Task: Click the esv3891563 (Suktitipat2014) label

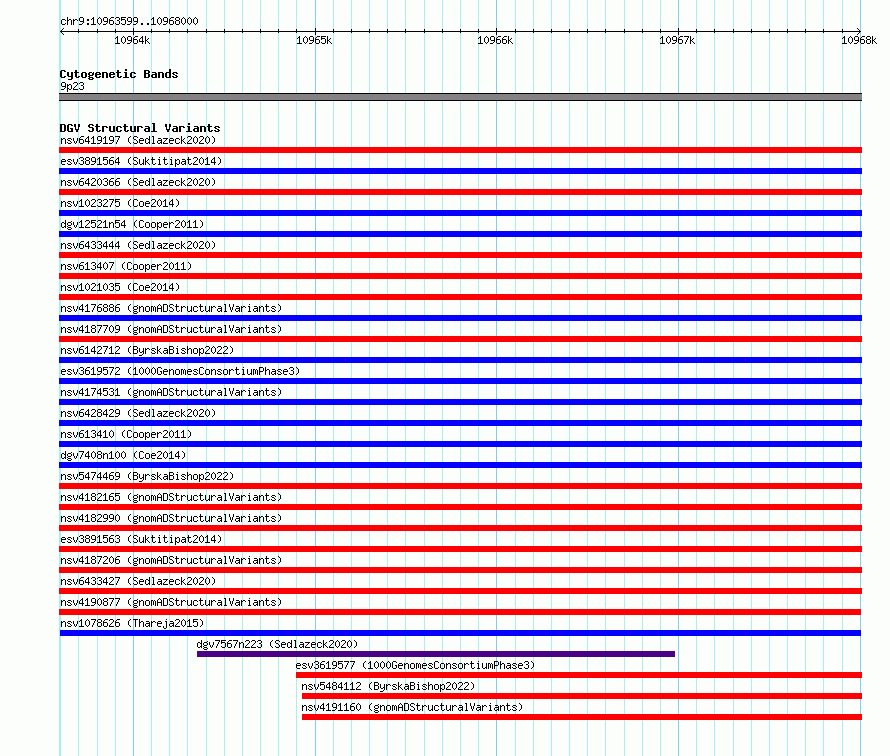Action: coord(141,539)
